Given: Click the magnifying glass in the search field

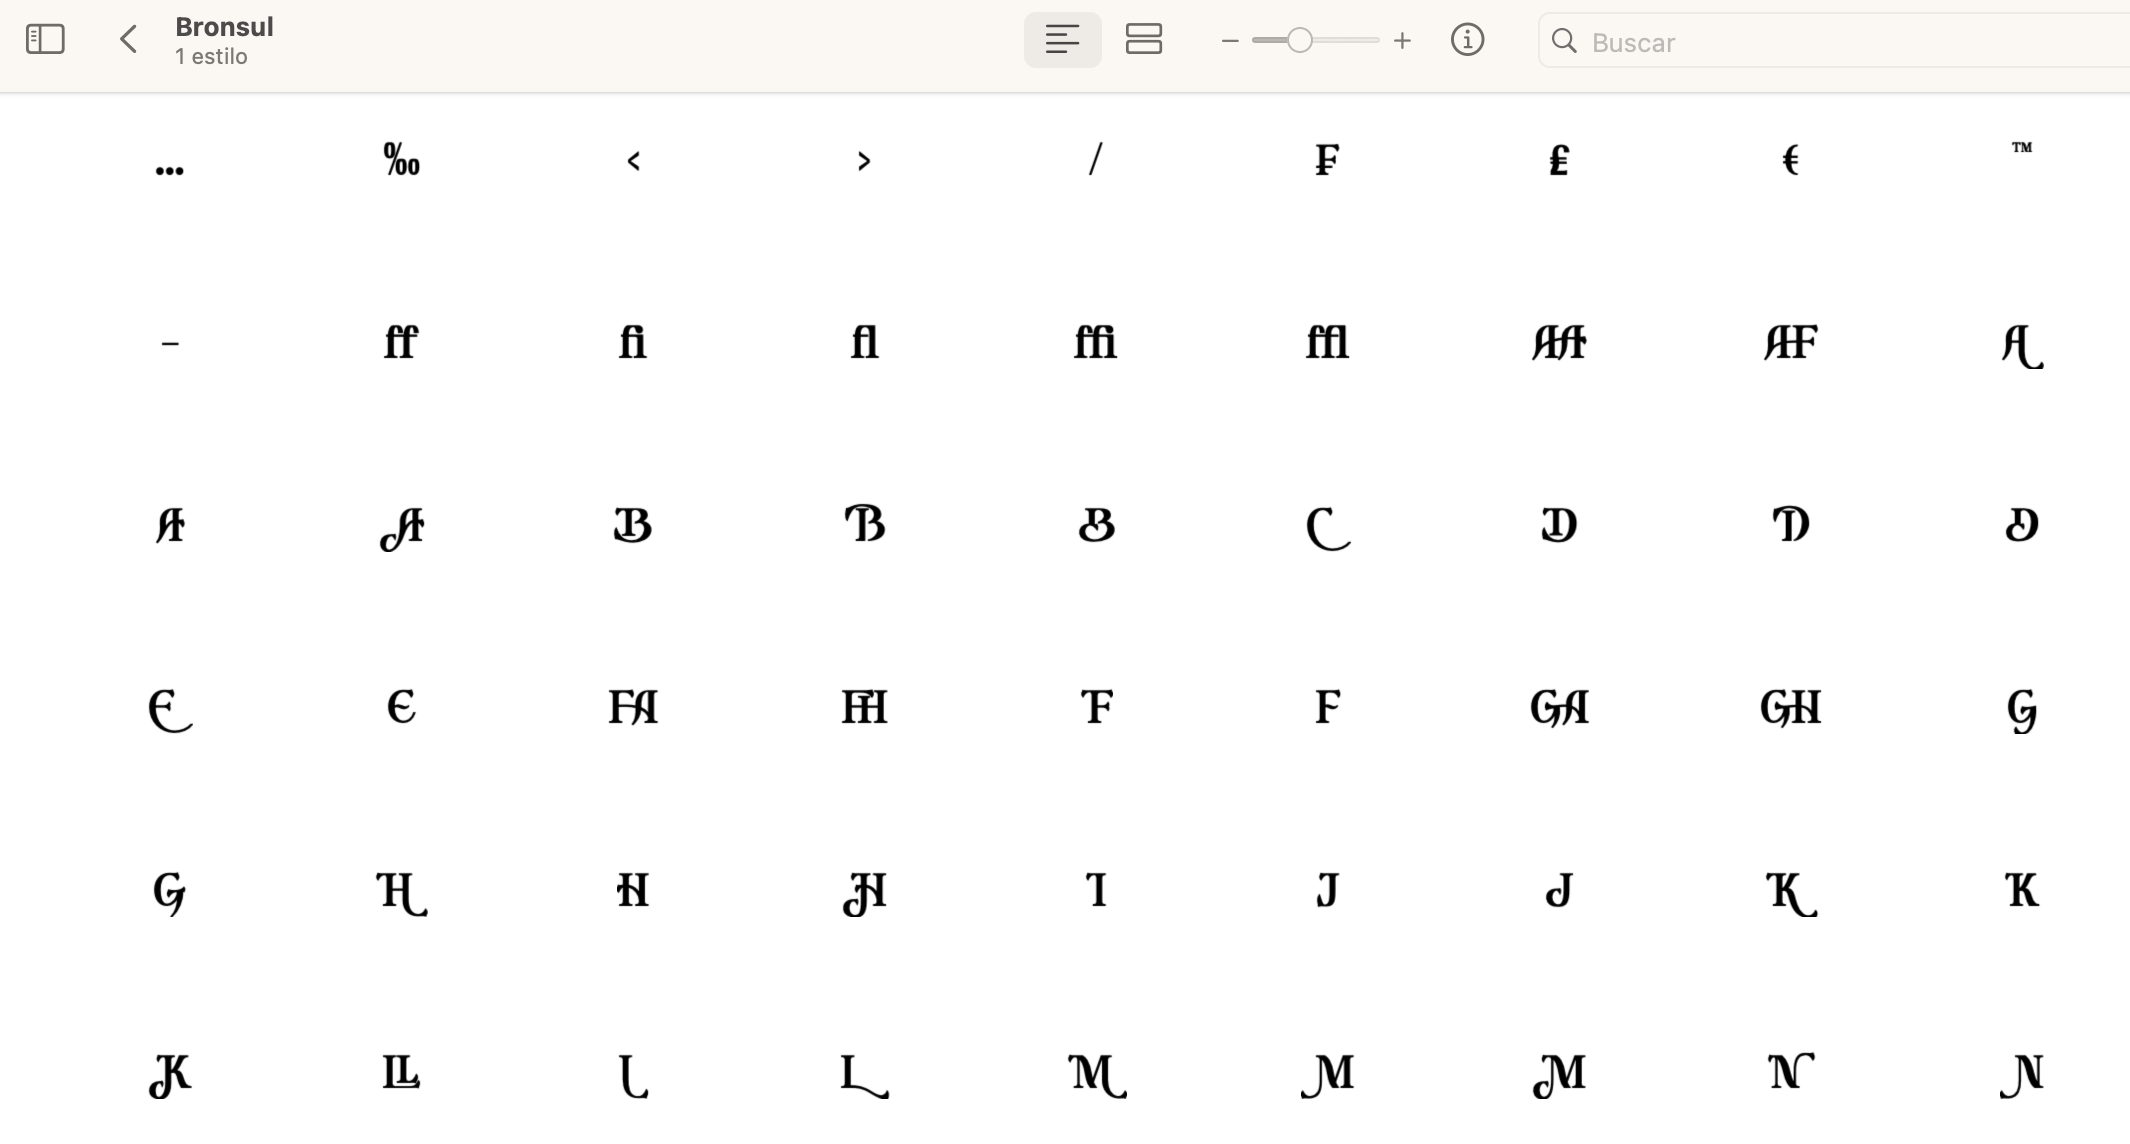Looking at the screenshot, I should pos(1565,42).
